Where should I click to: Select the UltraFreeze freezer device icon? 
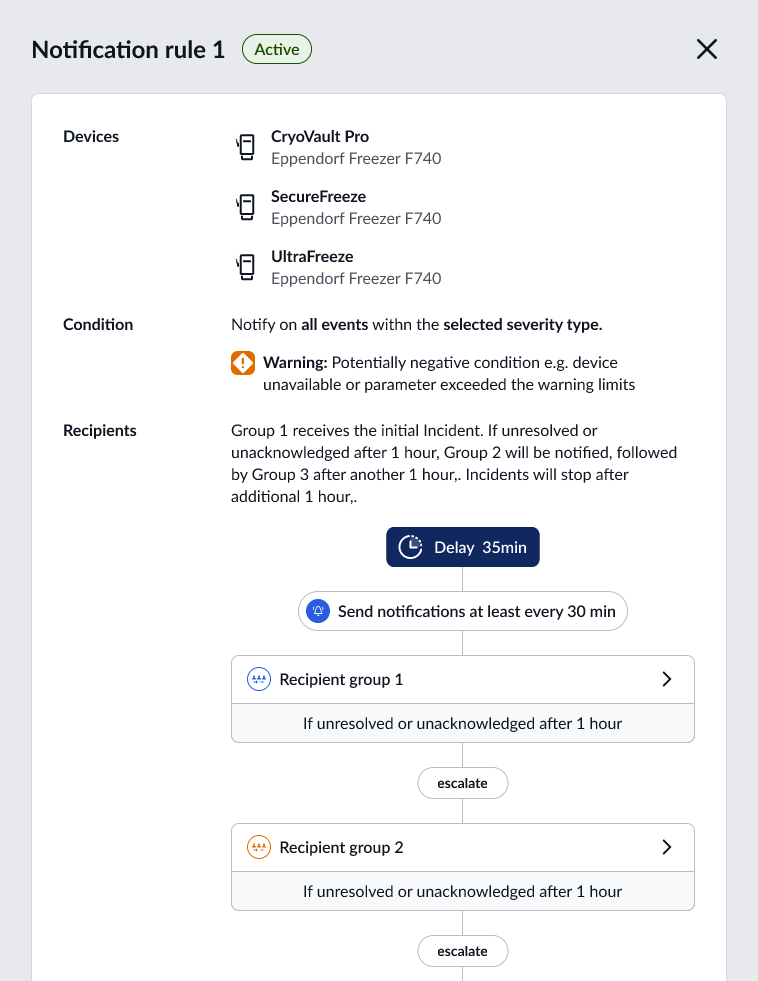246,267
